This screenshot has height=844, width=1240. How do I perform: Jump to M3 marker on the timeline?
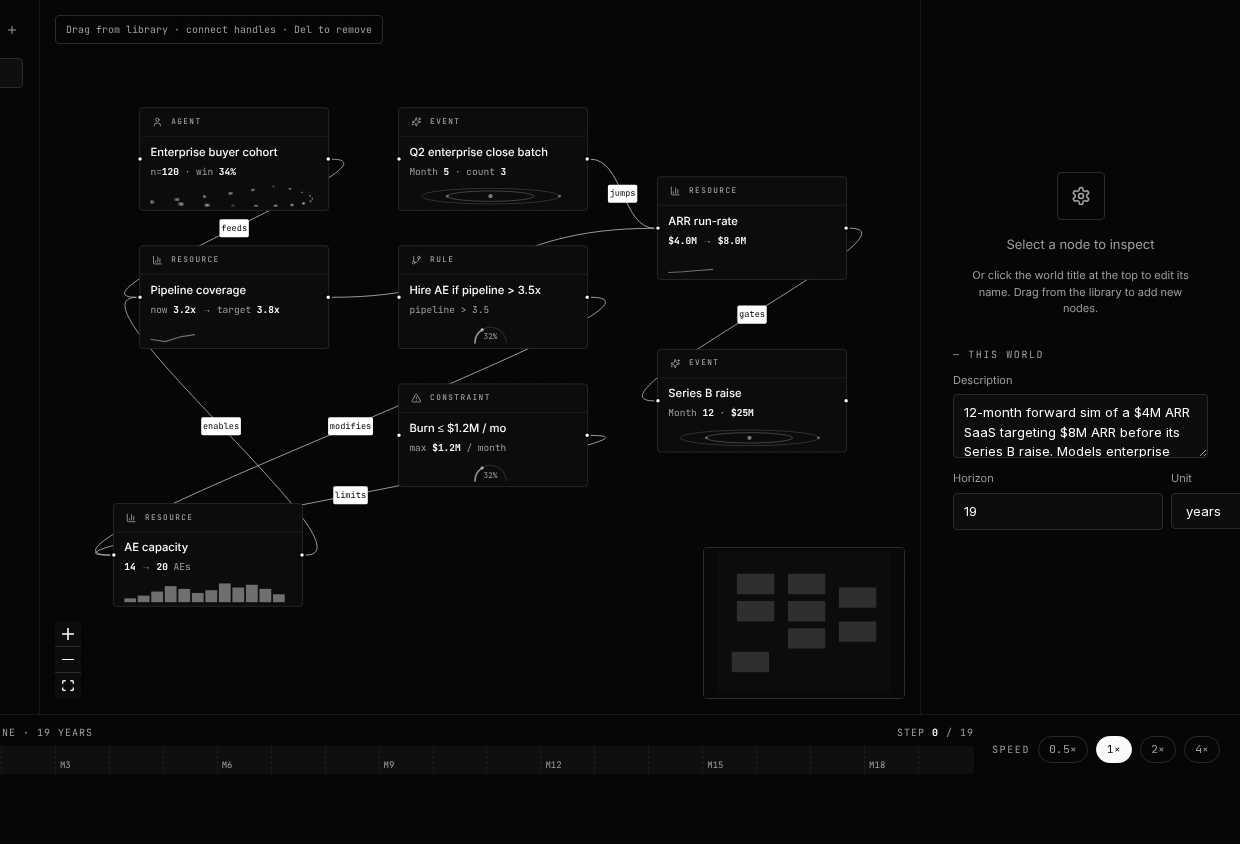(65, 765)
